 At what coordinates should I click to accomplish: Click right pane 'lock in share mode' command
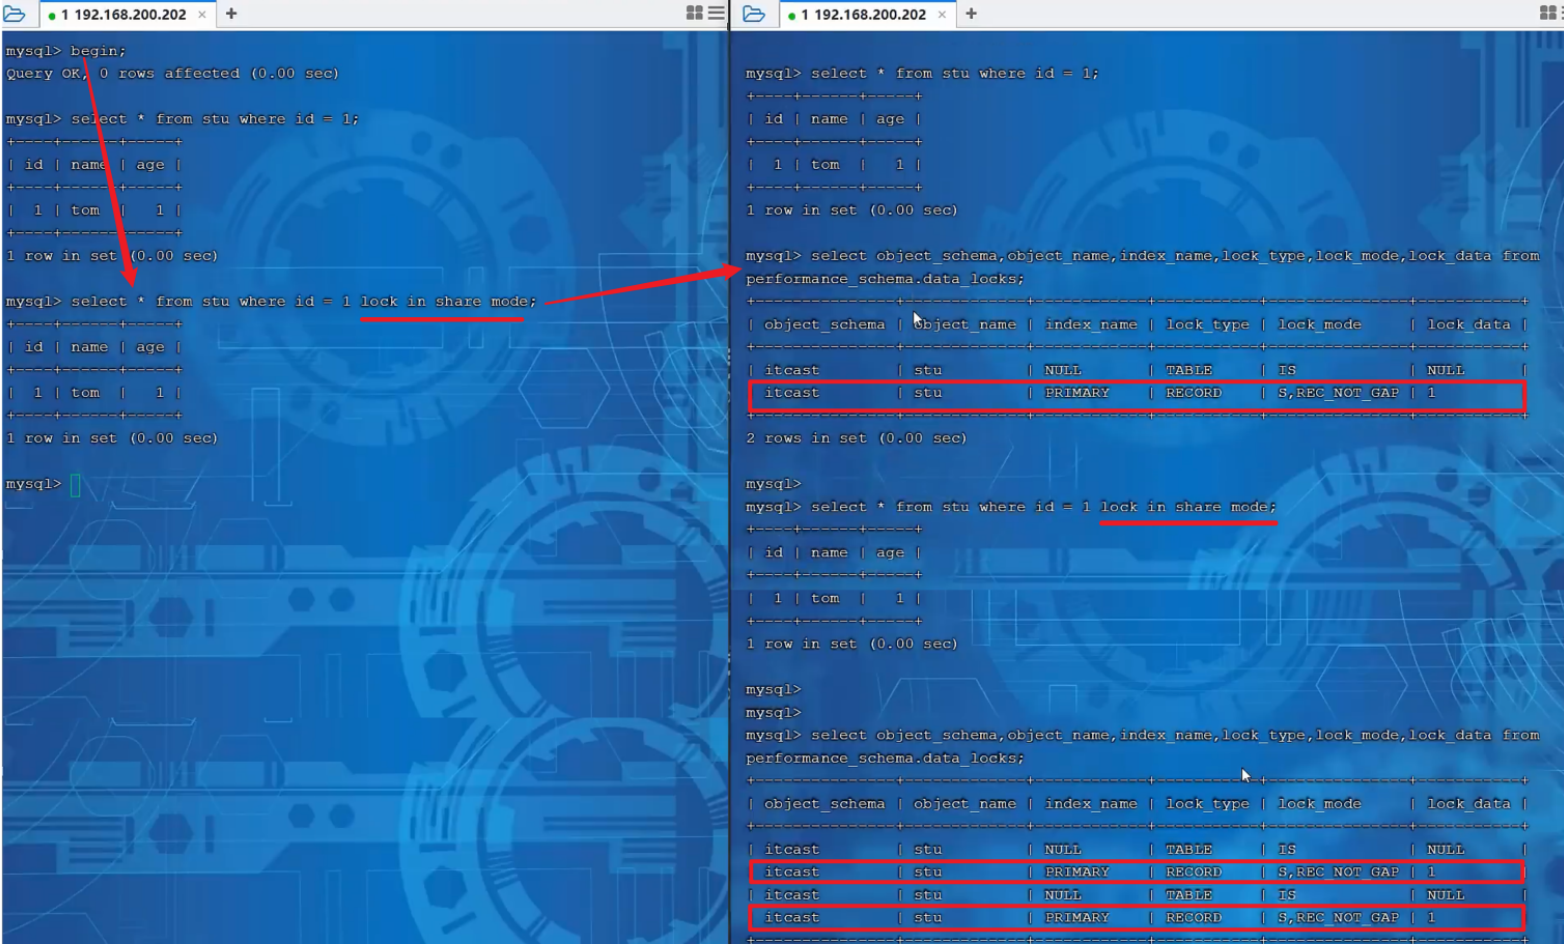pyautogui.click(x=1188, y=507)
